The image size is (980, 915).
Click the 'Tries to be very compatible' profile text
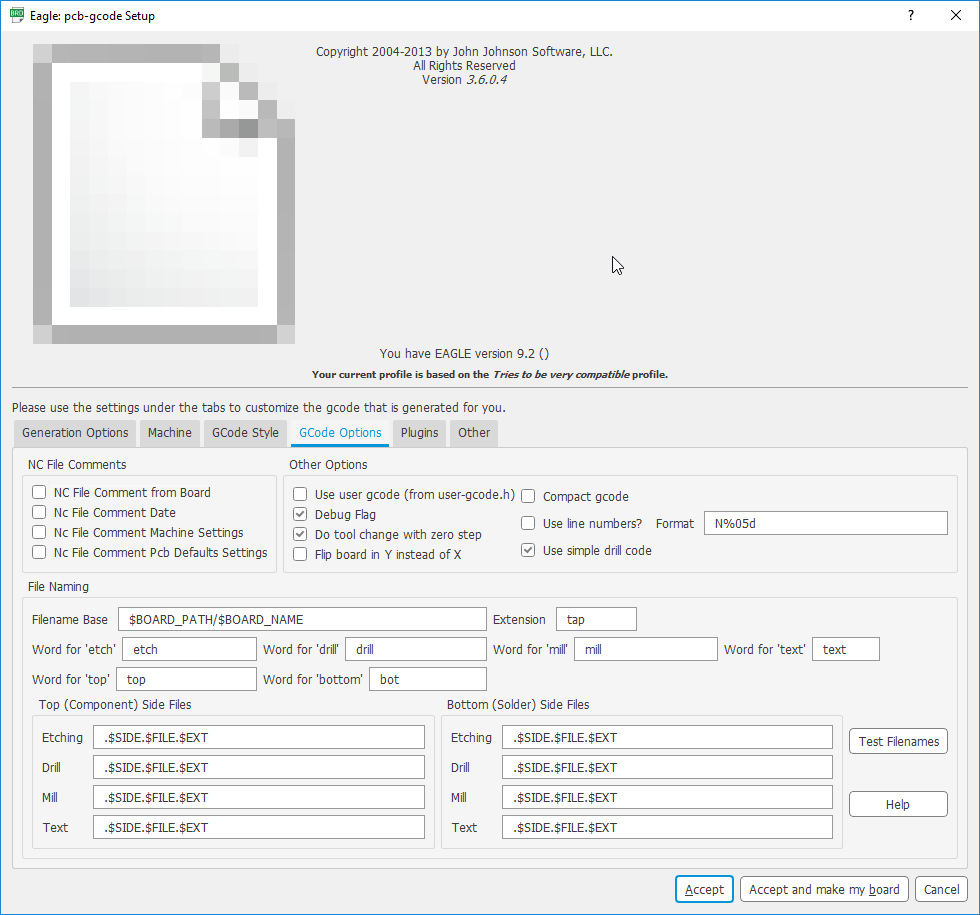tap(561, 374)
